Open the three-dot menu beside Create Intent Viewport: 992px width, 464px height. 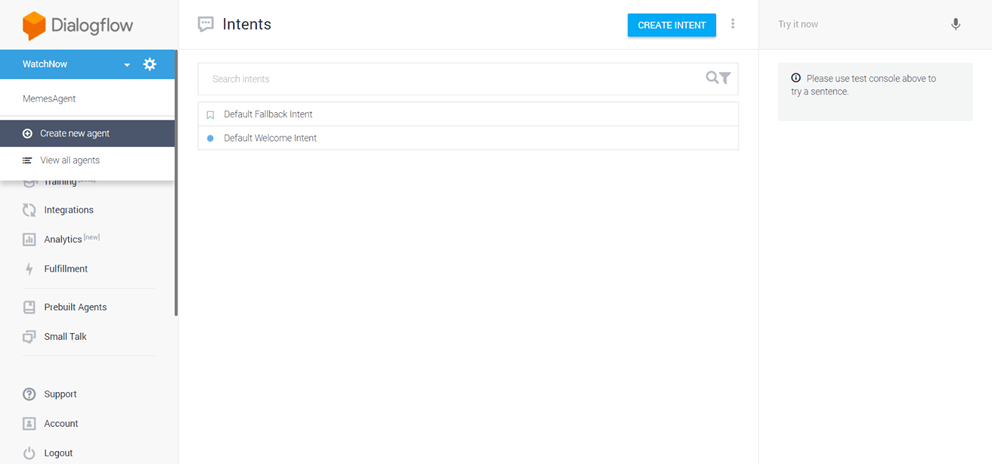(x=733, y=24)
